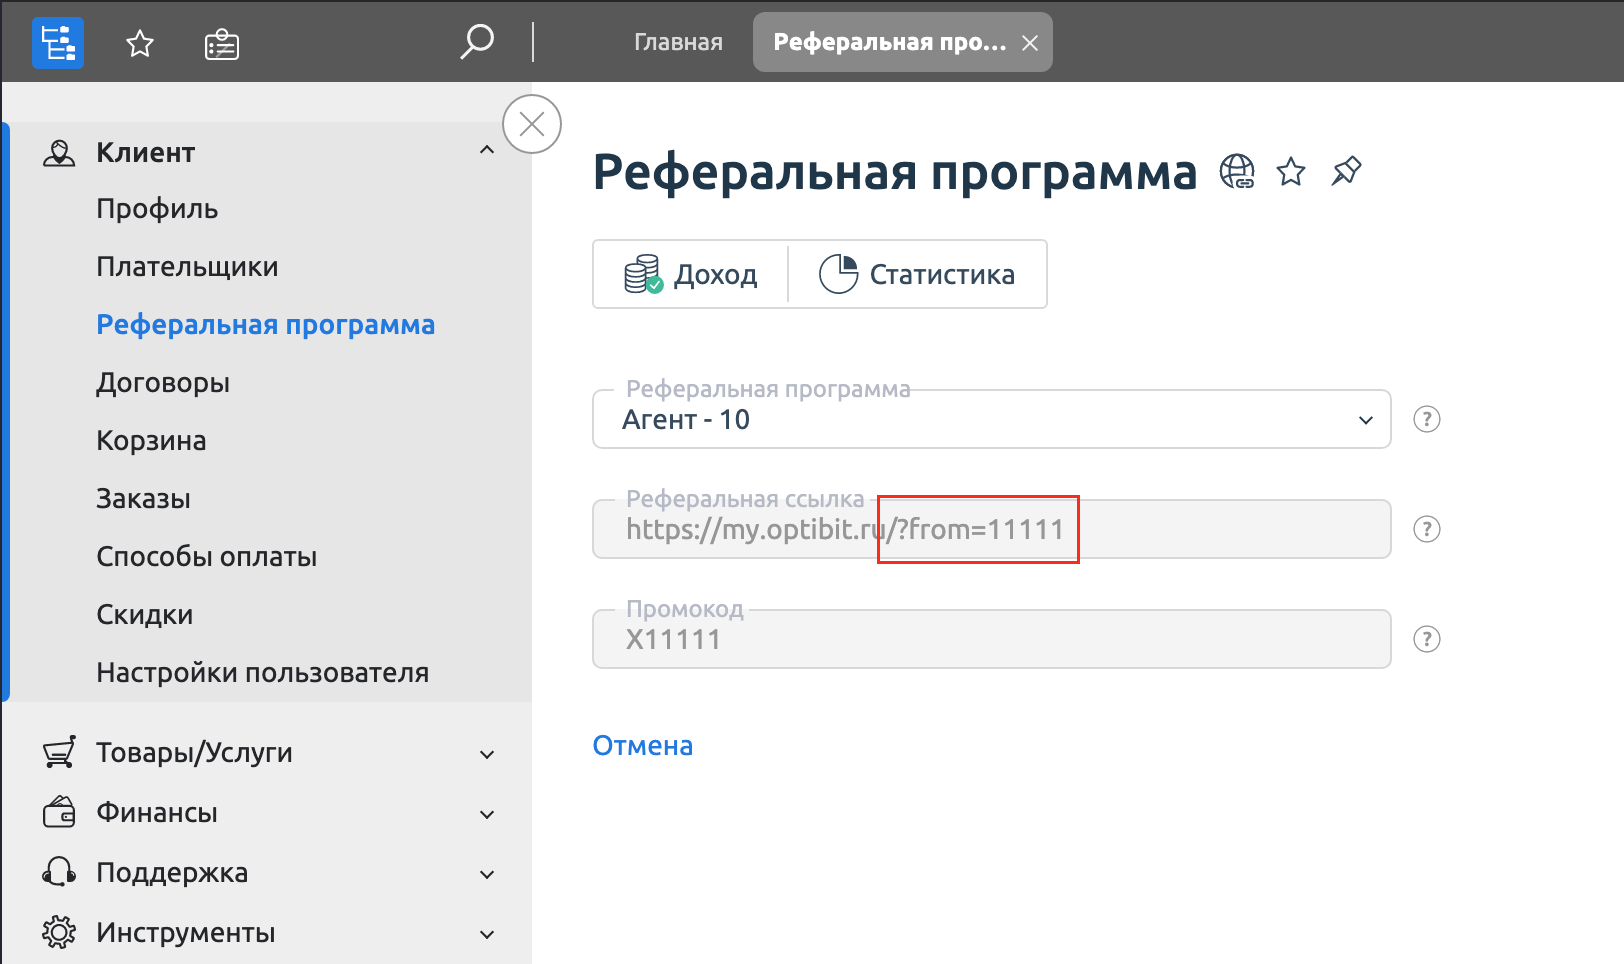Click the Финансы section label
This screenshot has height=964, width=1624.
point(157,813)
